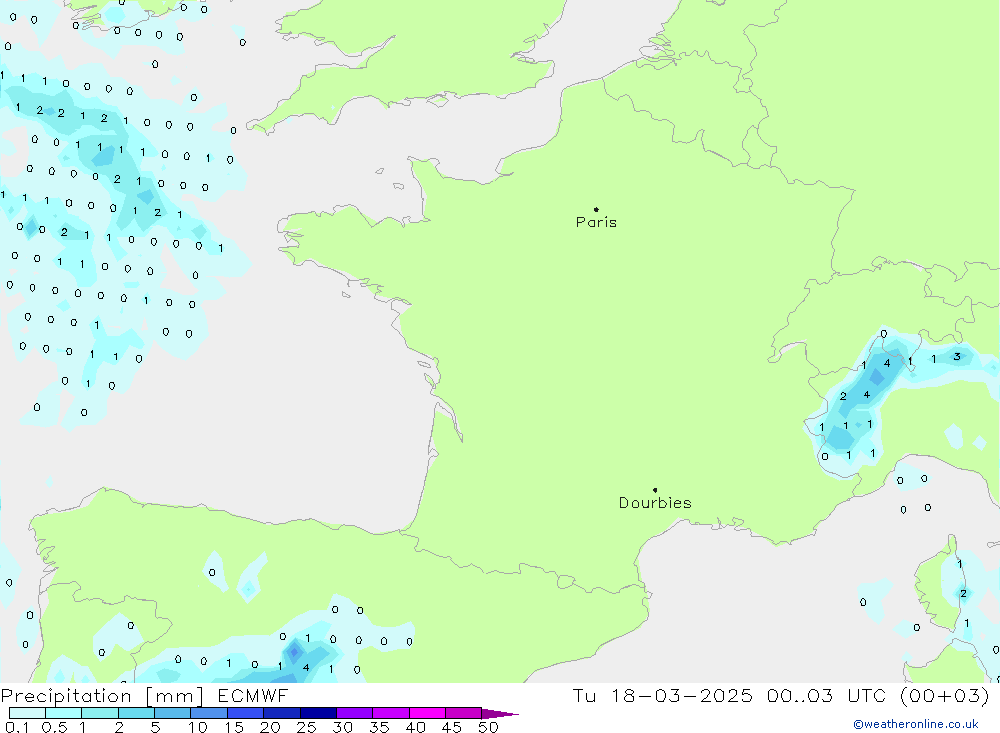This screenshot has height=733, width=1000.
Task: Pick the 0.5–1 mm legend swatch
Action: pyautogui.click(x=64, y=713)
